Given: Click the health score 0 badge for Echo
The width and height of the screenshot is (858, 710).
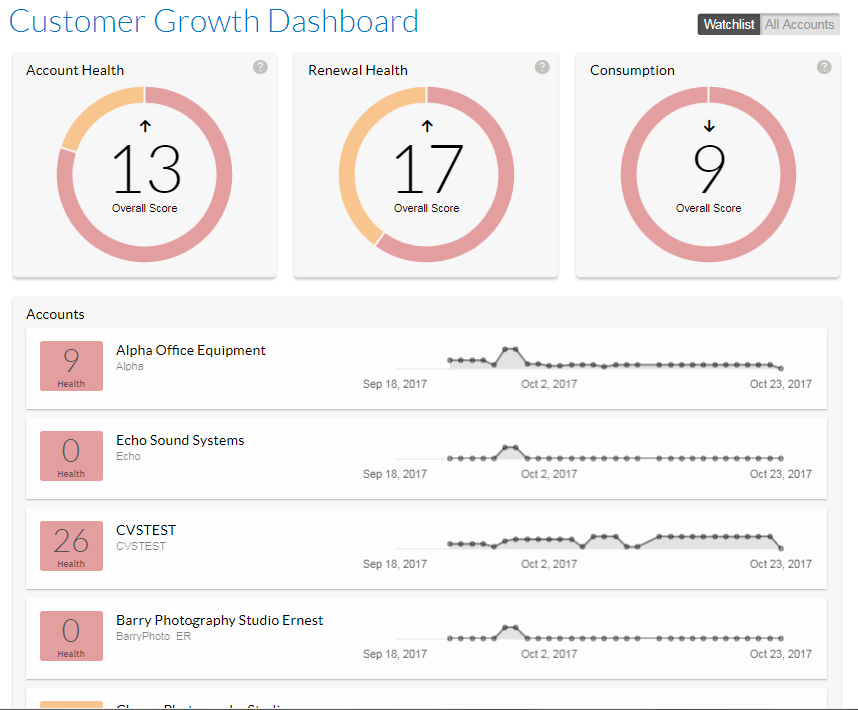Looking at the screenshot, I should (71, 455).
